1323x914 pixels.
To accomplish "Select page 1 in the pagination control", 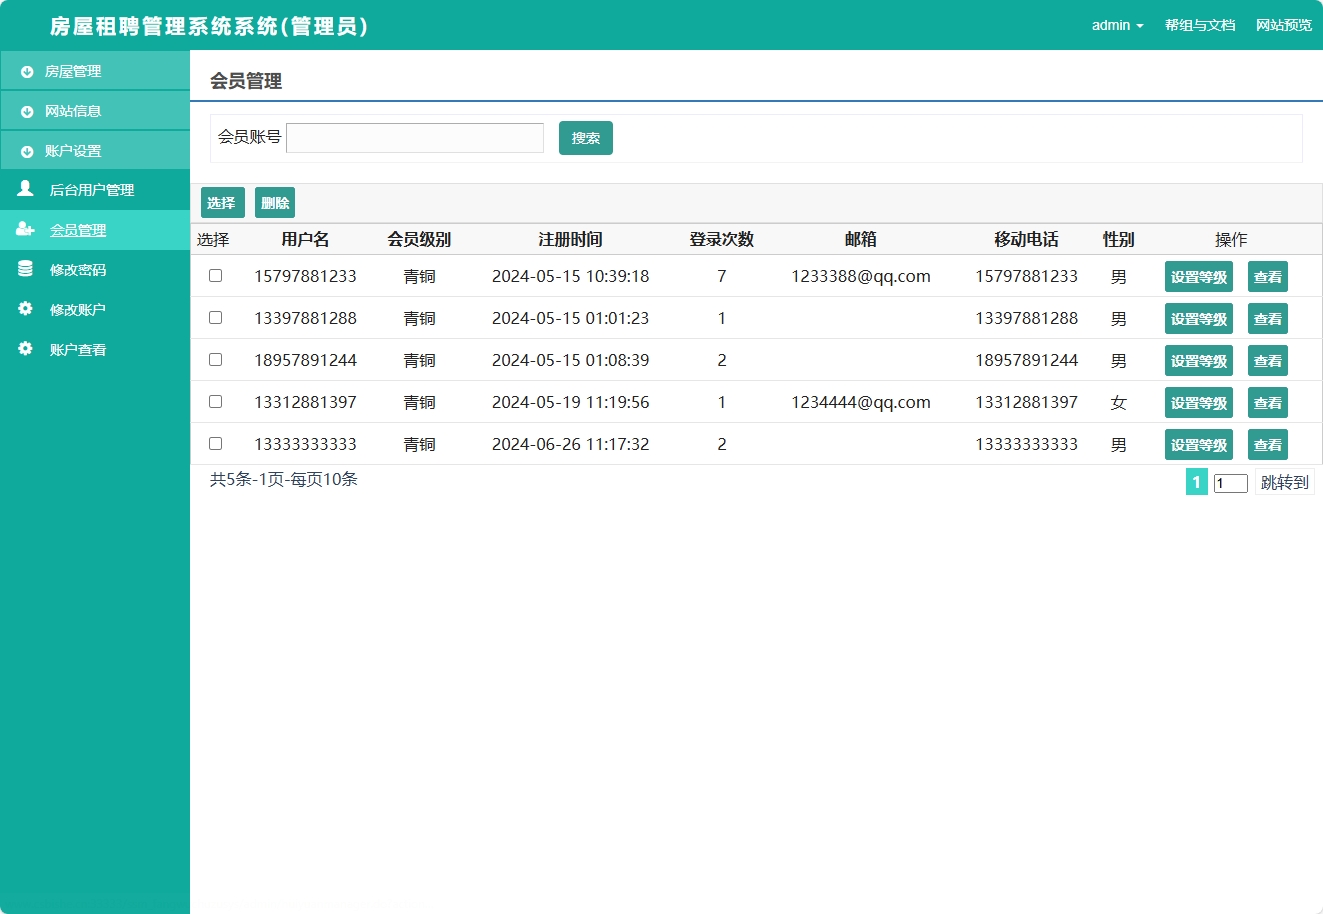I will [1196, 482].
